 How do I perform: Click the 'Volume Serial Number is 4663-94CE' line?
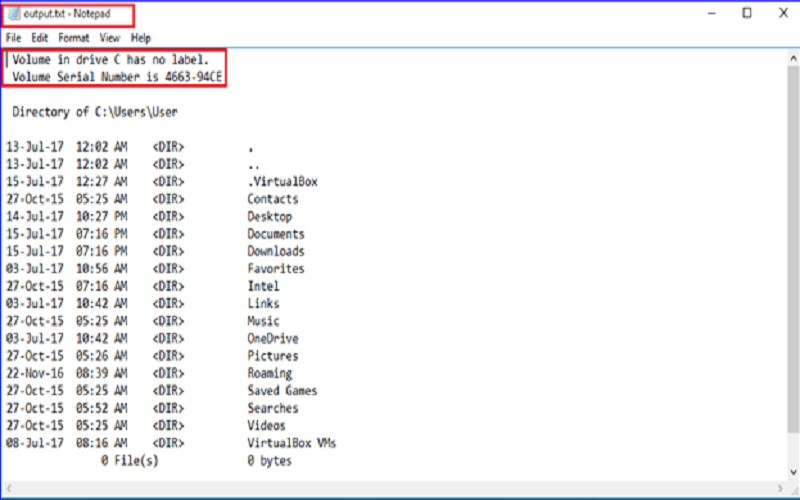(x=117, y=77)
